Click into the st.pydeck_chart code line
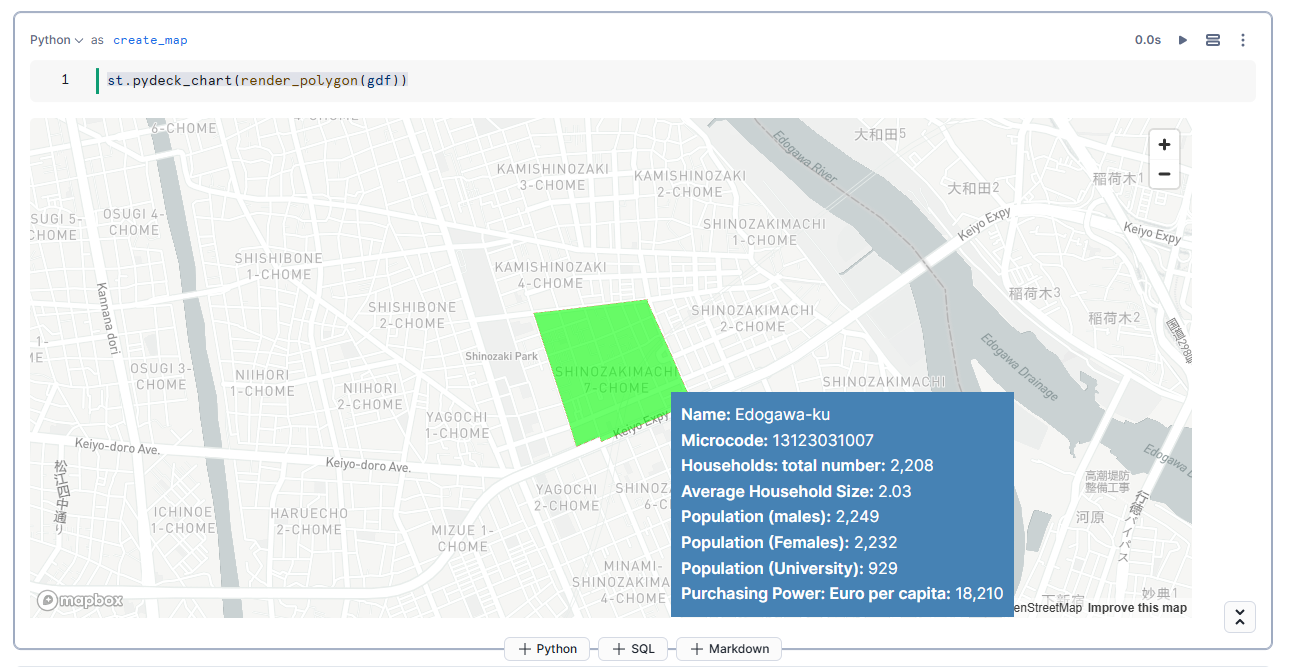 [x=257, y=80]
